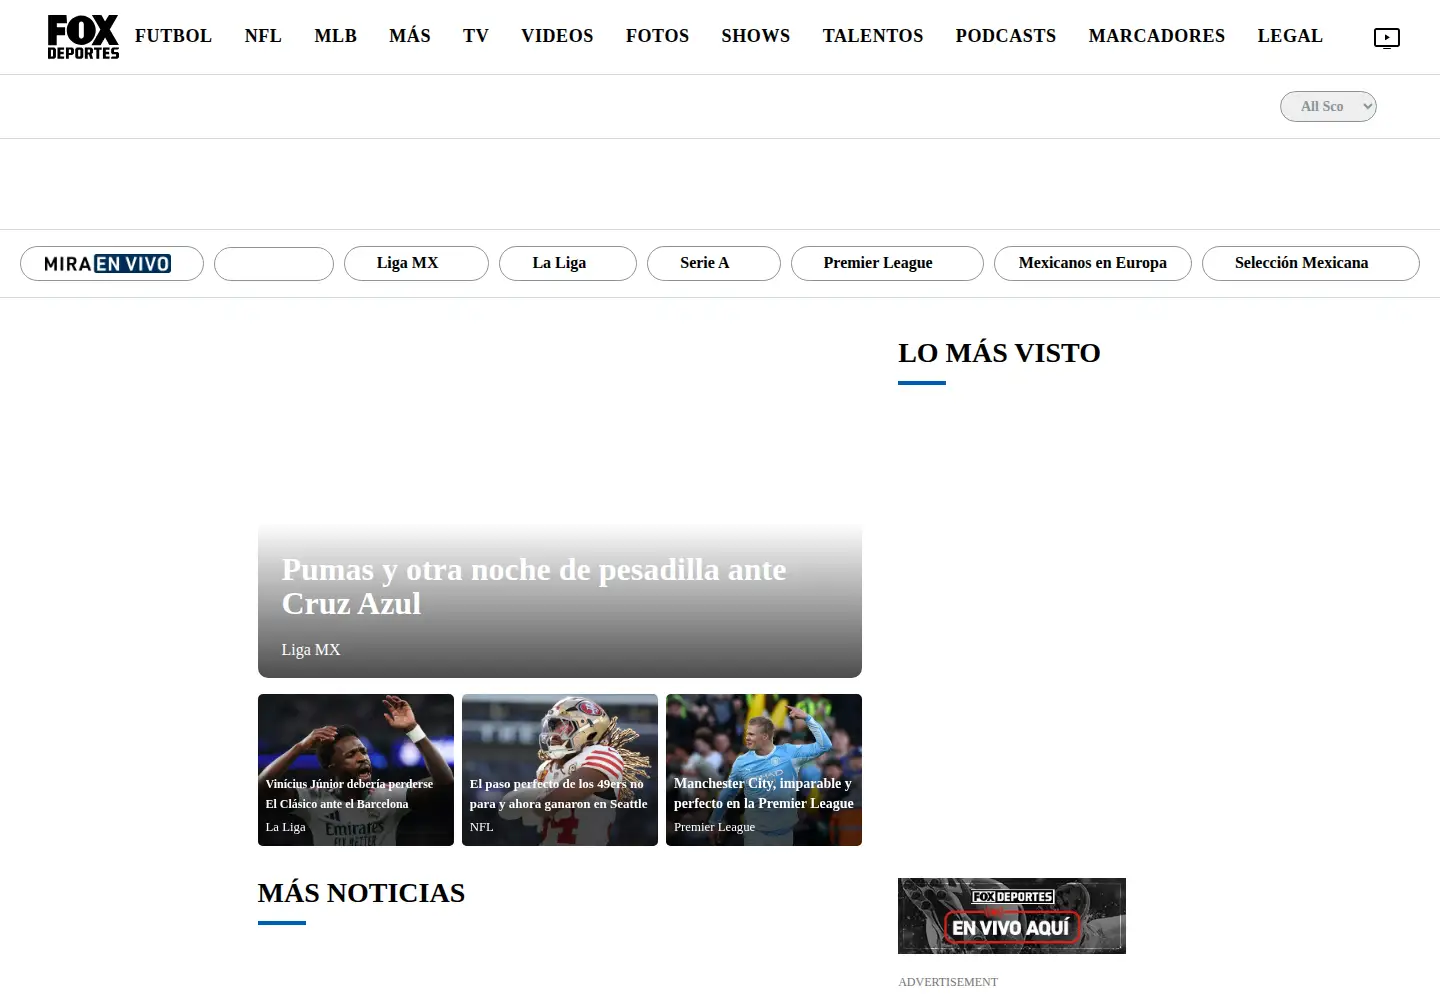Image resolution: width=1440 pixels, height=1000 pixels.
Task: Click the MIRA EN VIVO pill button
Action: point(112,264)
